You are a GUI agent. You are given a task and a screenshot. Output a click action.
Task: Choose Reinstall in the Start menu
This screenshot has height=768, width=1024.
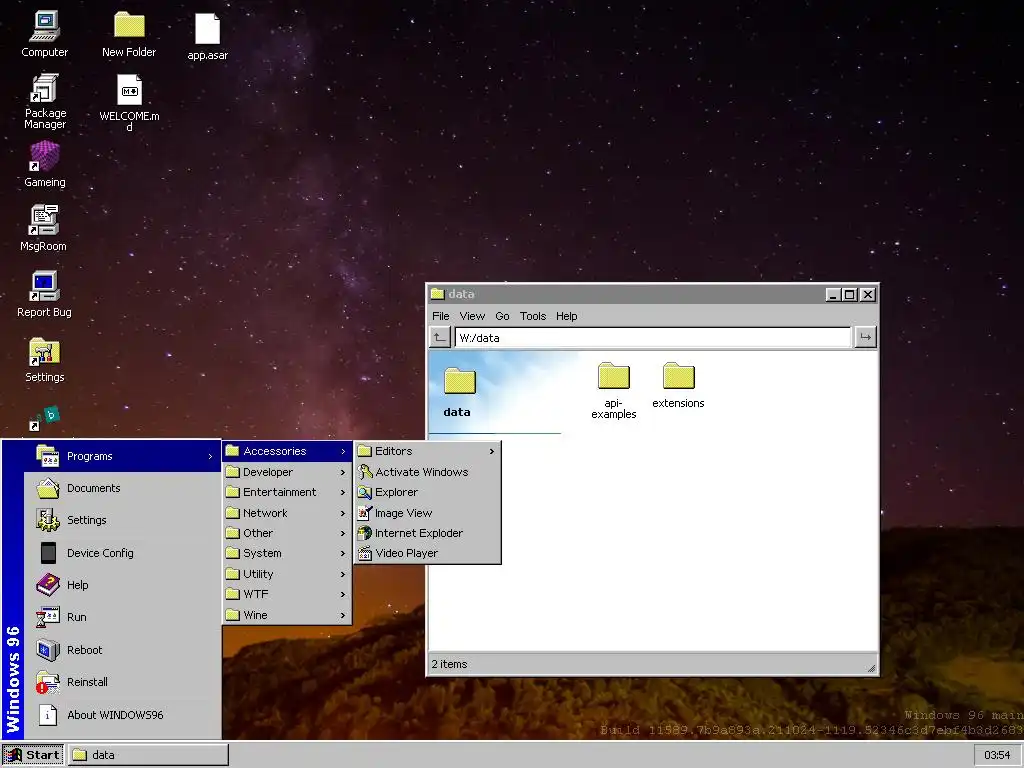[x=123, y=682]
